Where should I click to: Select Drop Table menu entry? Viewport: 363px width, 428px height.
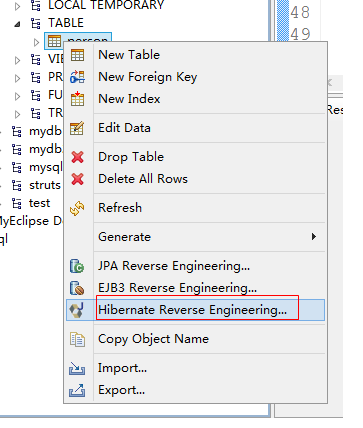(195, 157)
